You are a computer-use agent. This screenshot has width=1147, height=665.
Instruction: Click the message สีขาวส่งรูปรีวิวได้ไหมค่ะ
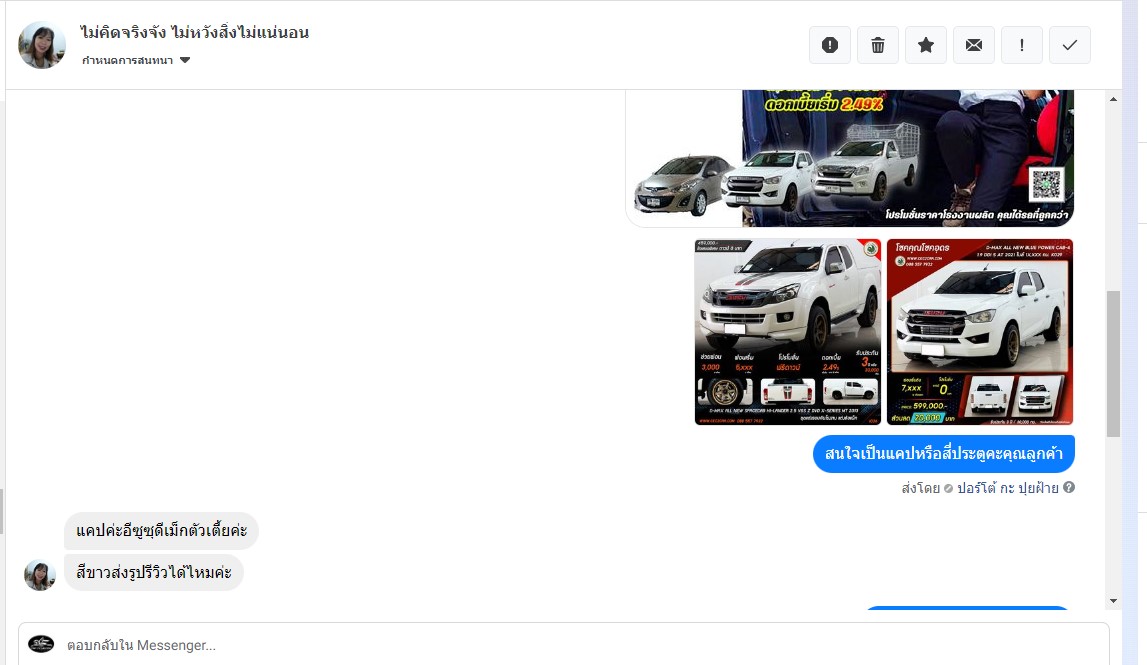[x=154, y=572]
